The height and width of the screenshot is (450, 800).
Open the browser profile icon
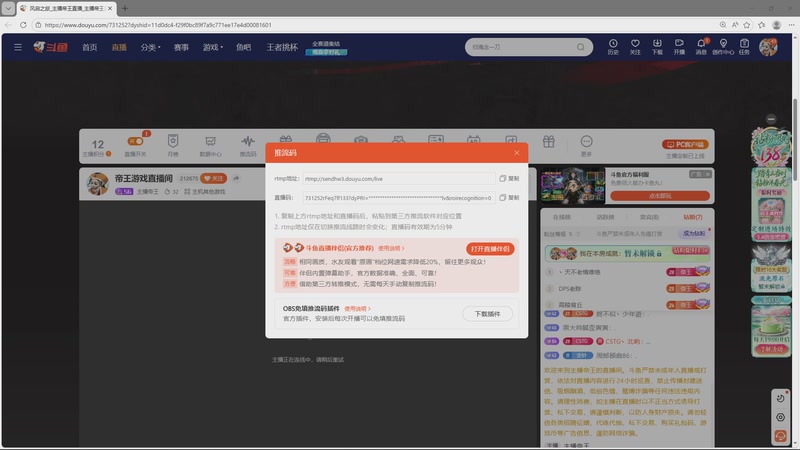(777, 24)
